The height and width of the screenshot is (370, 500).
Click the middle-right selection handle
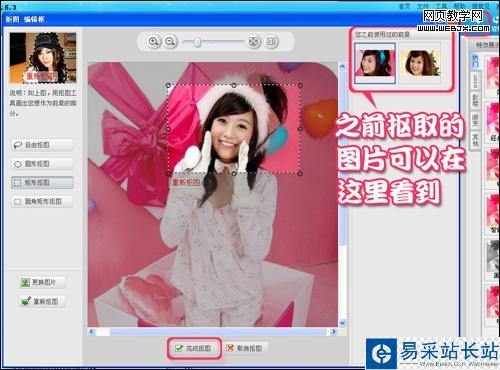coord(300,129)
